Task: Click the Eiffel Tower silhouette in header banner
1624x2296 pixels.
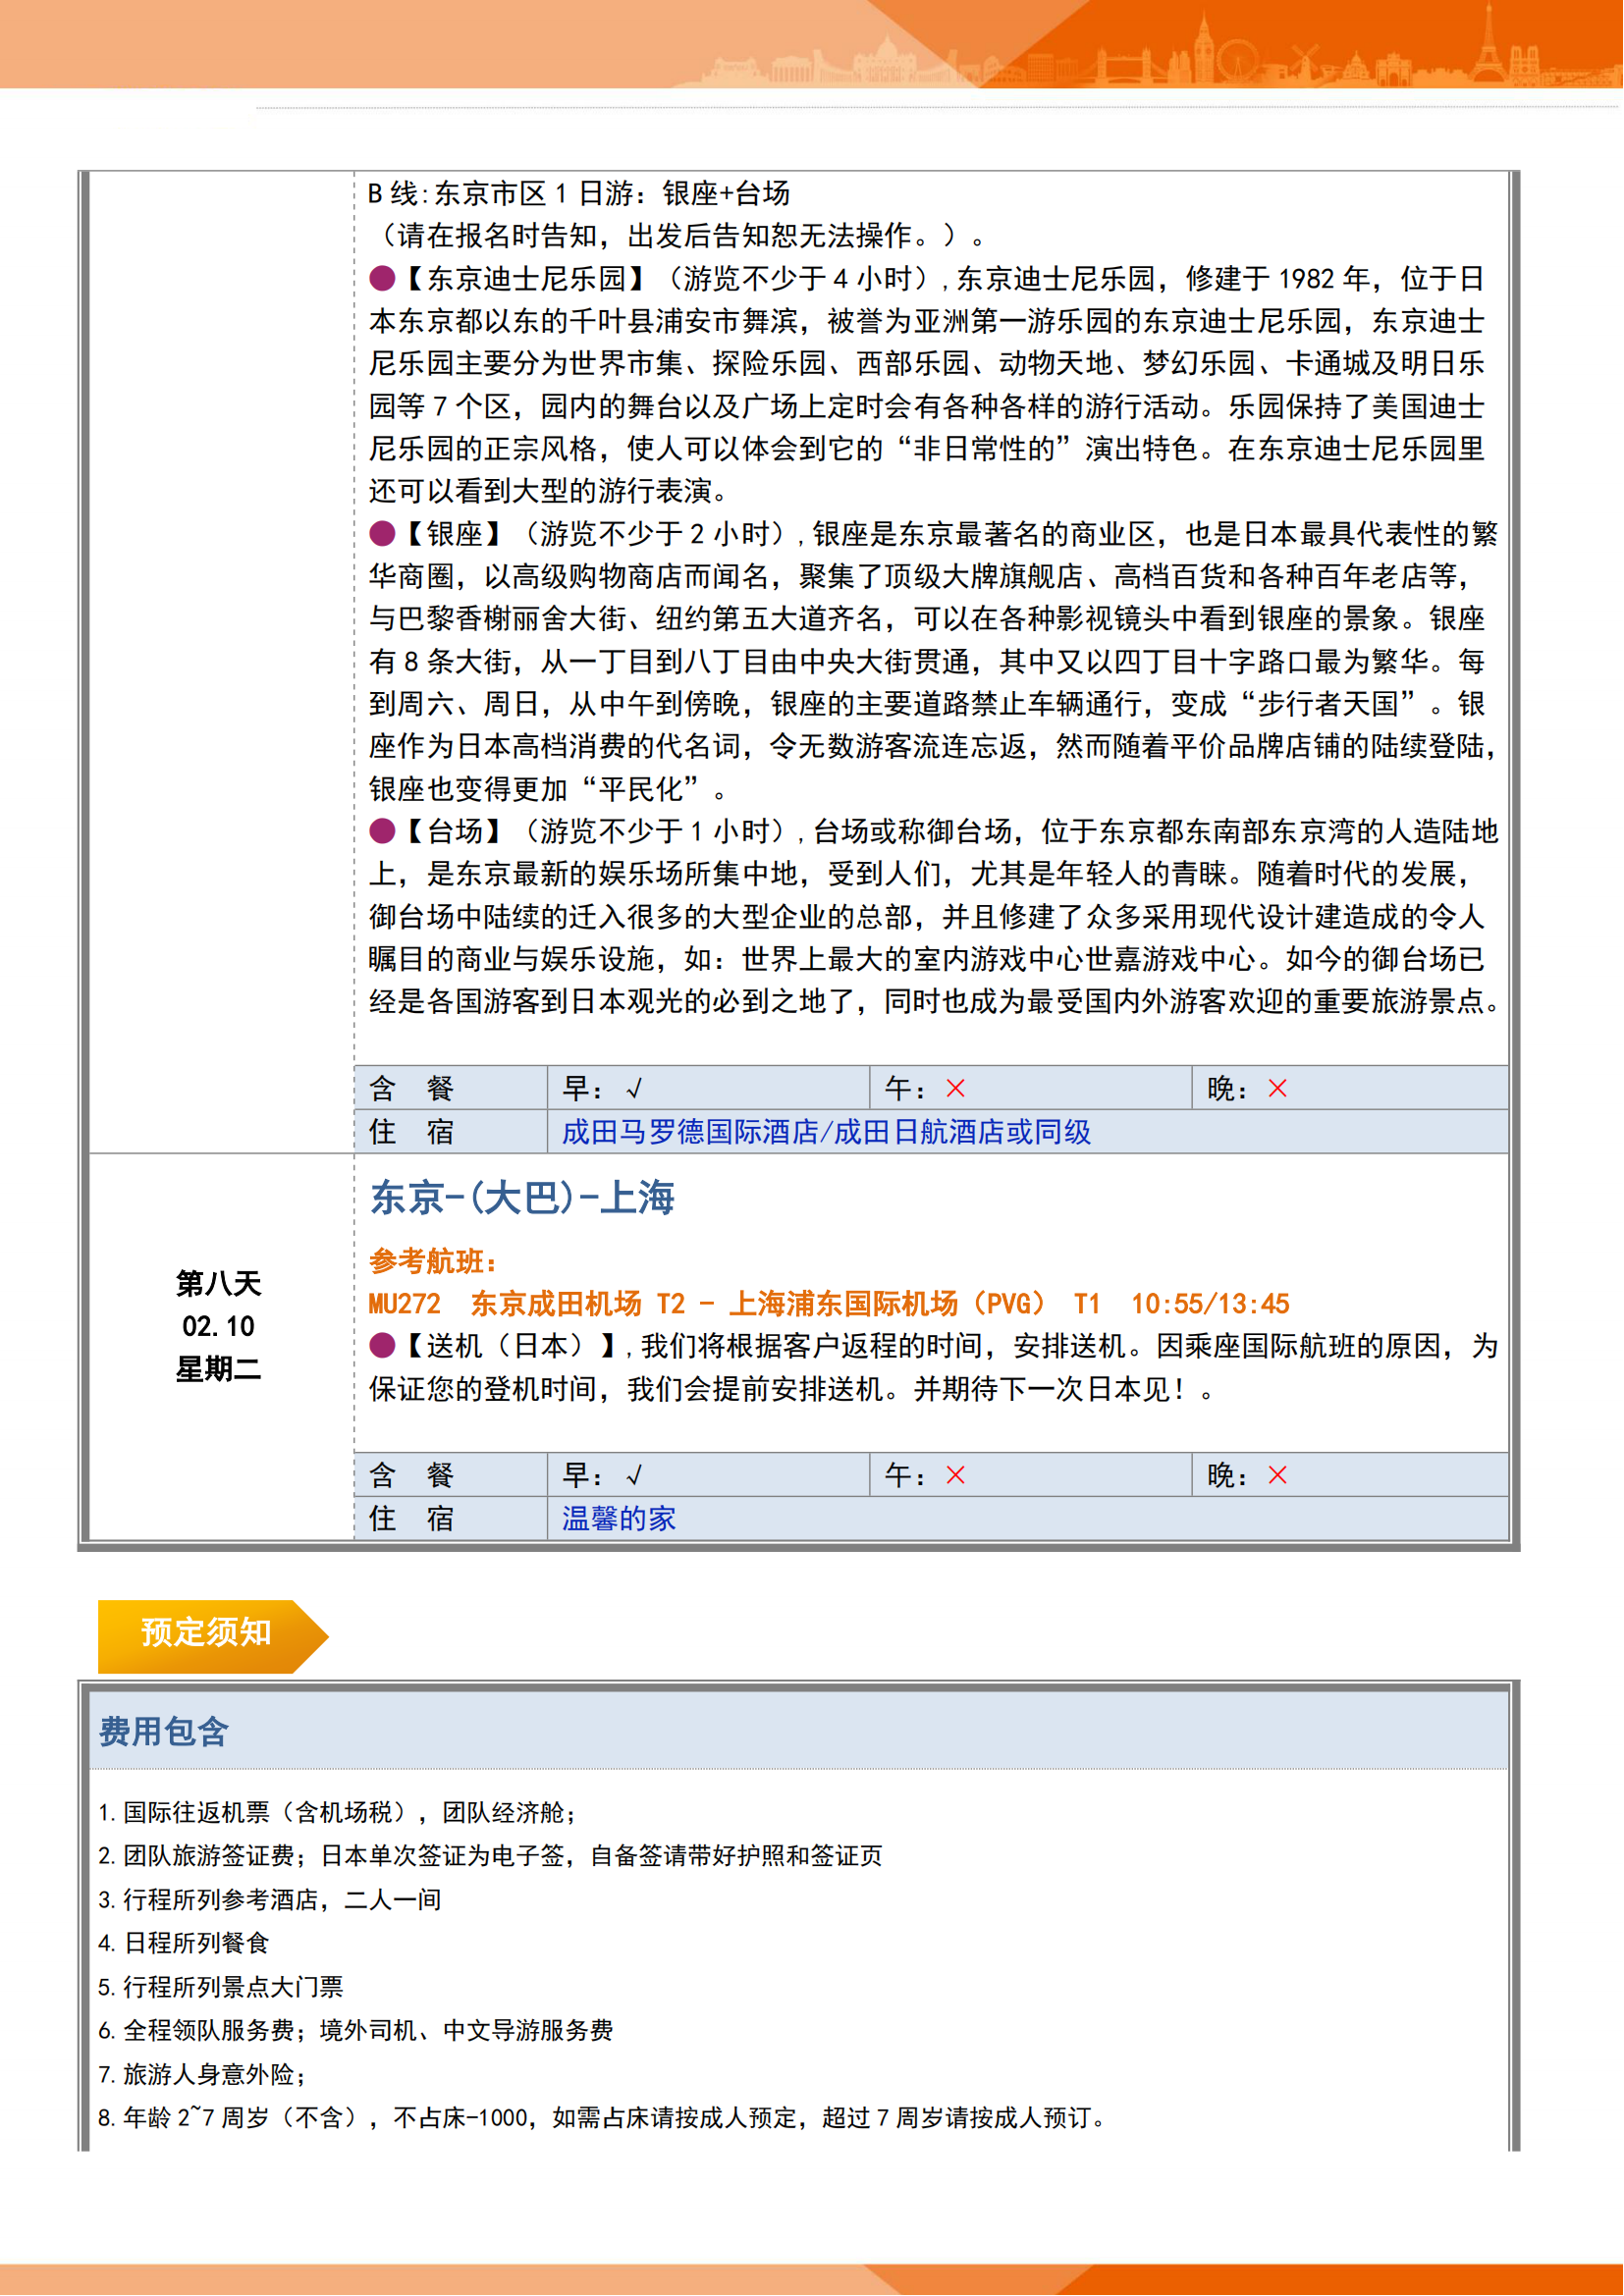Action: (1488, 45)
